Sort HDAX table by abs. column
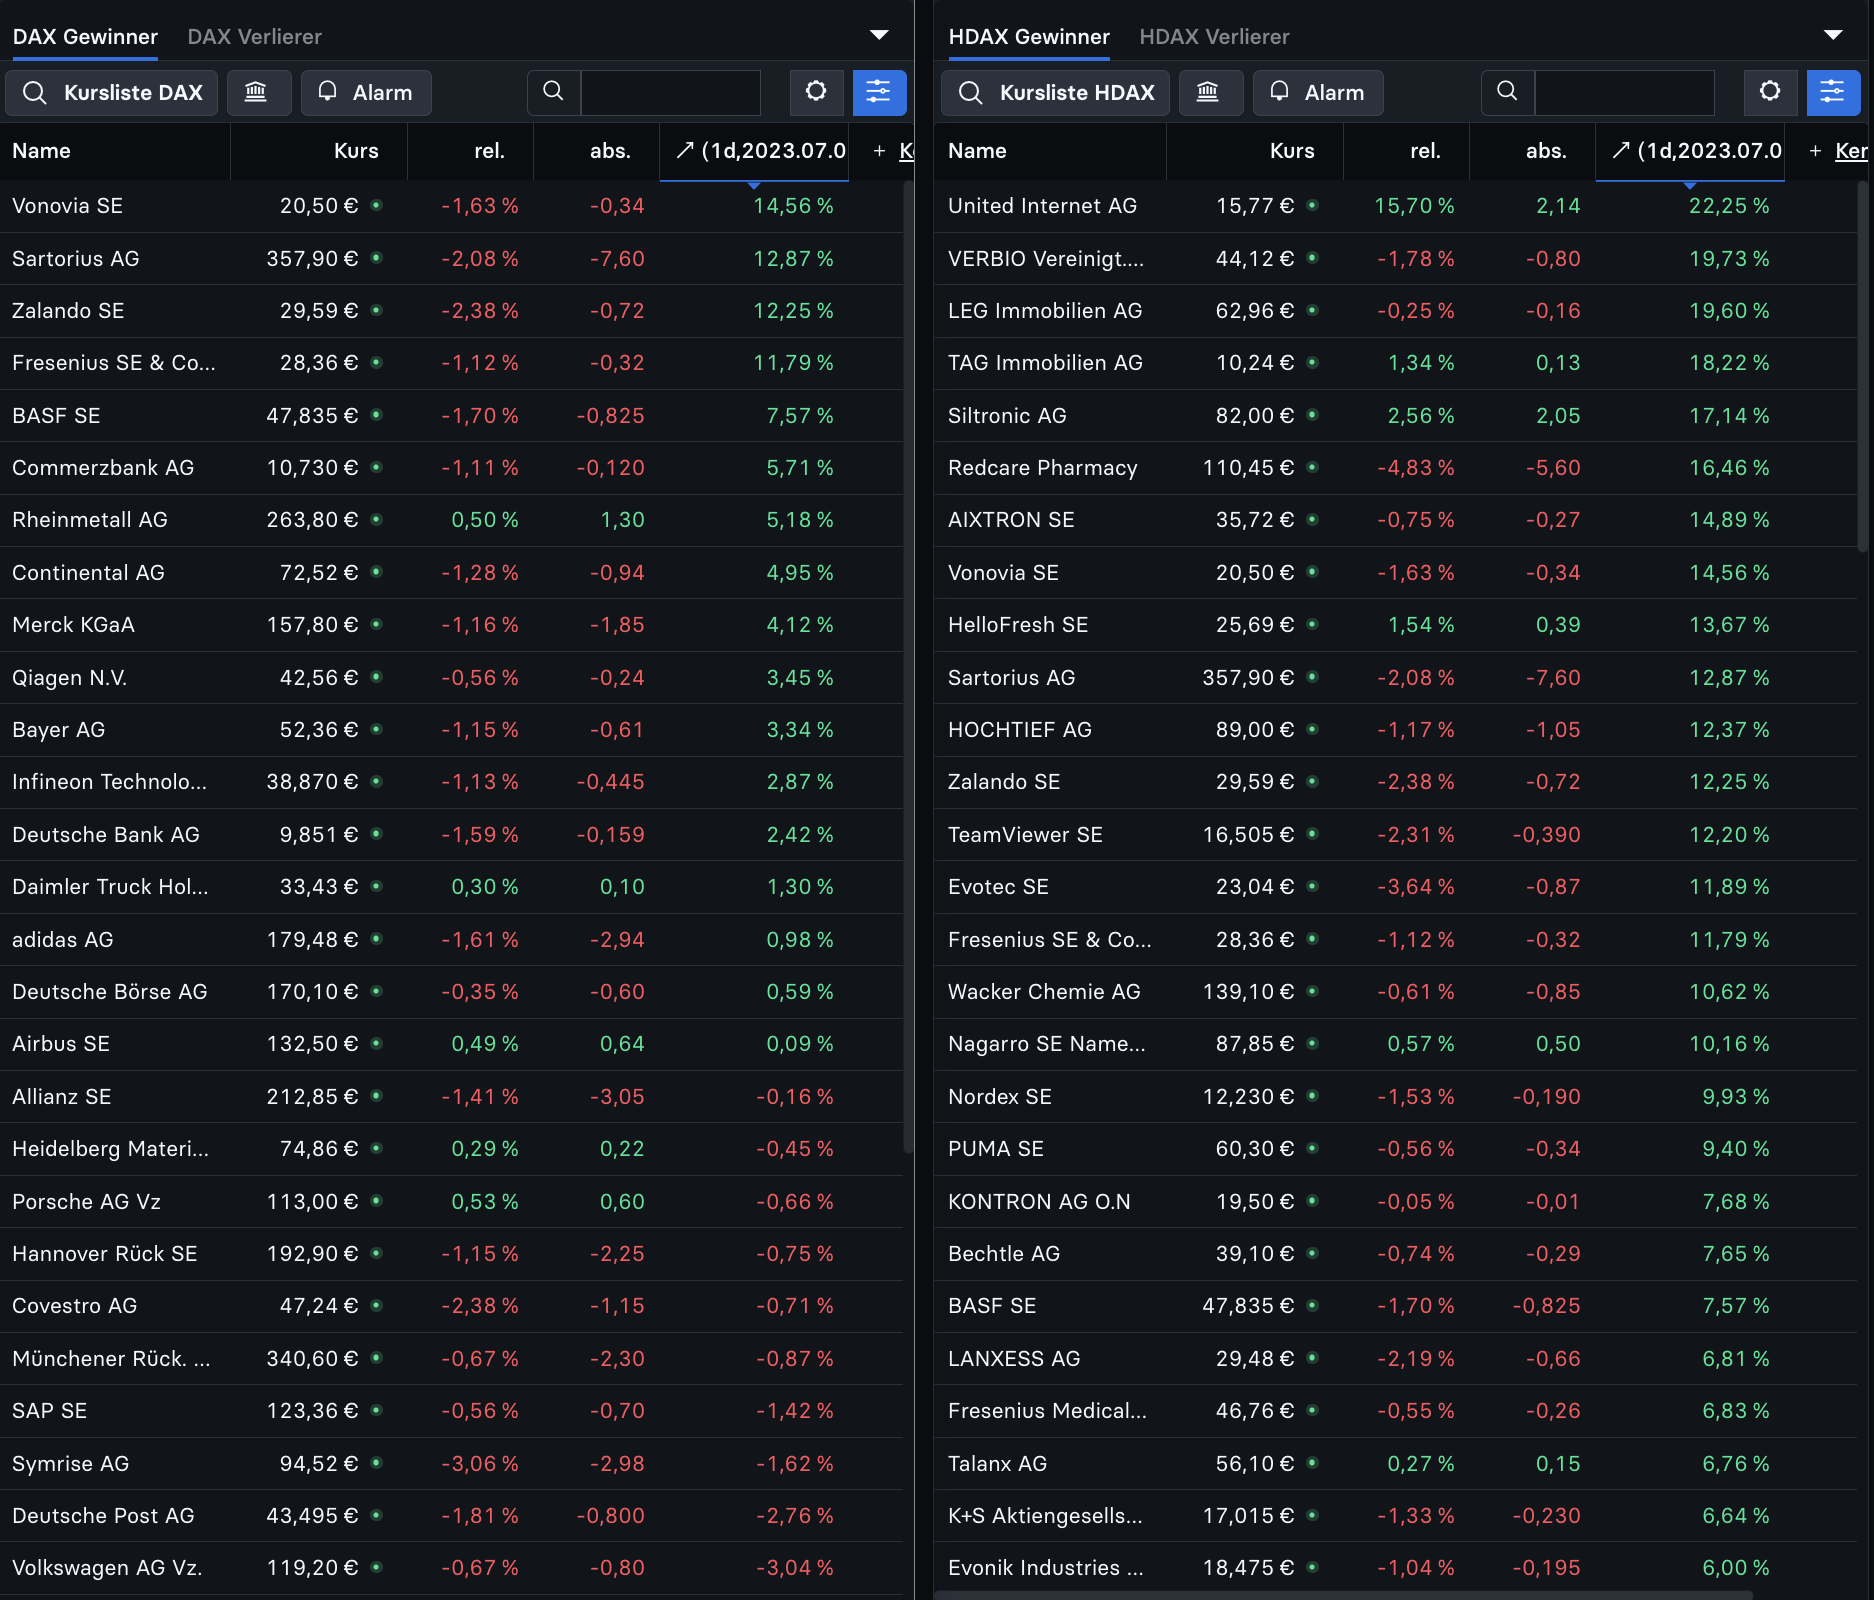 coord(1532,151)
